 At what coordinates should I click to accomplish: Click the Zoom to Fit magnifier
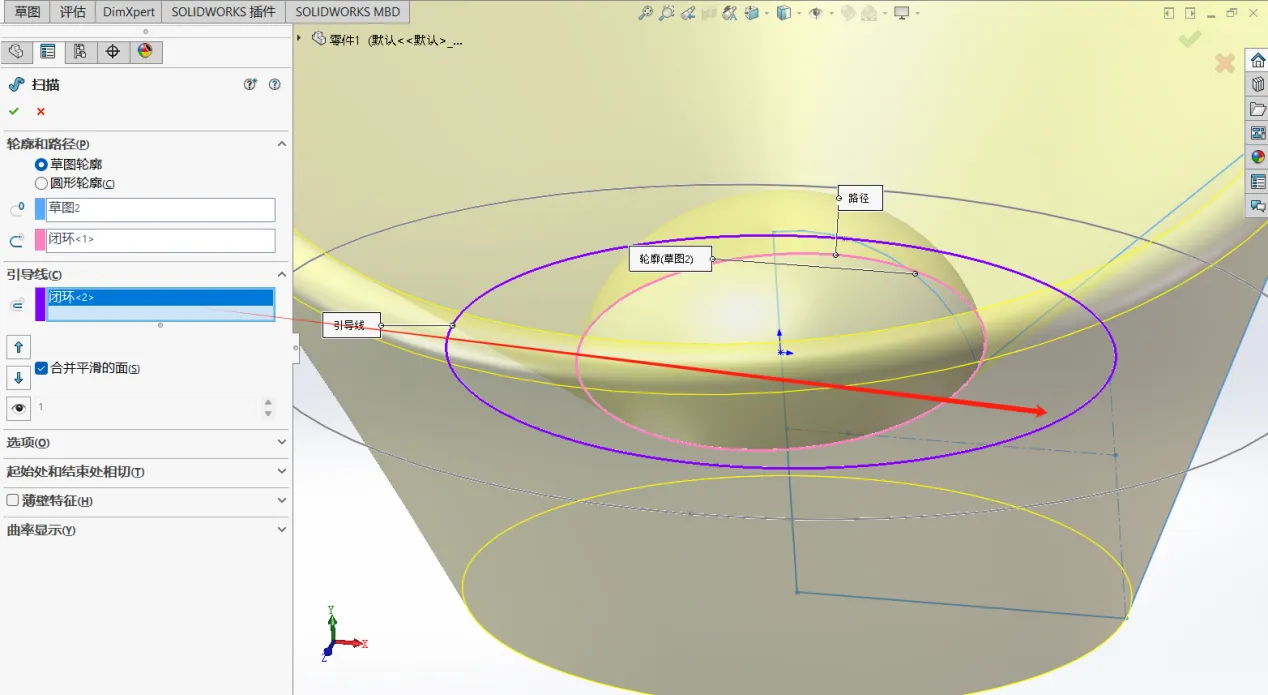pos(646,13)
